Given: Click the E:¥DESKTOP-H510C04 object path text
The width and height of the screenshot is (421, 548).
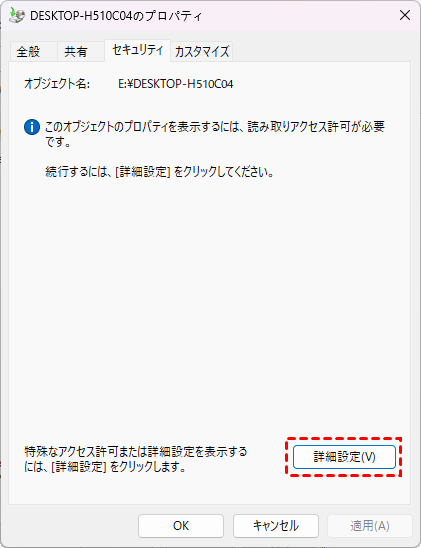Looking at the screenshot, I should click(175, 84).
